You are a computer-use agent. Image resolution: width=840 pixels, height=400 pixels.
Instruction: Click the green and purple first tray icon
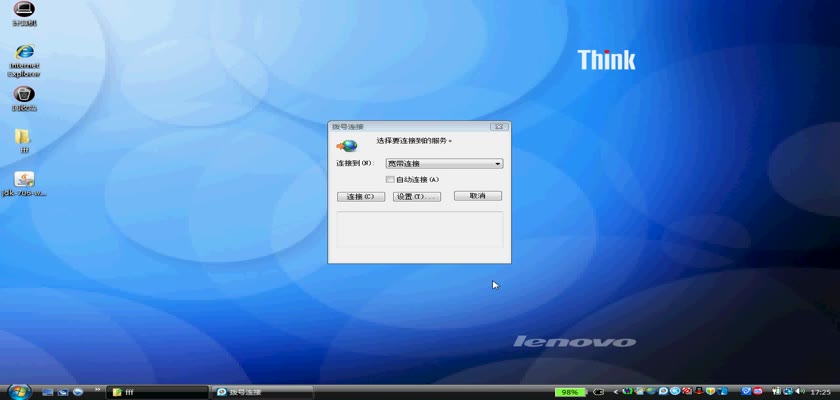pyautogui.click(x=628, y=392)
